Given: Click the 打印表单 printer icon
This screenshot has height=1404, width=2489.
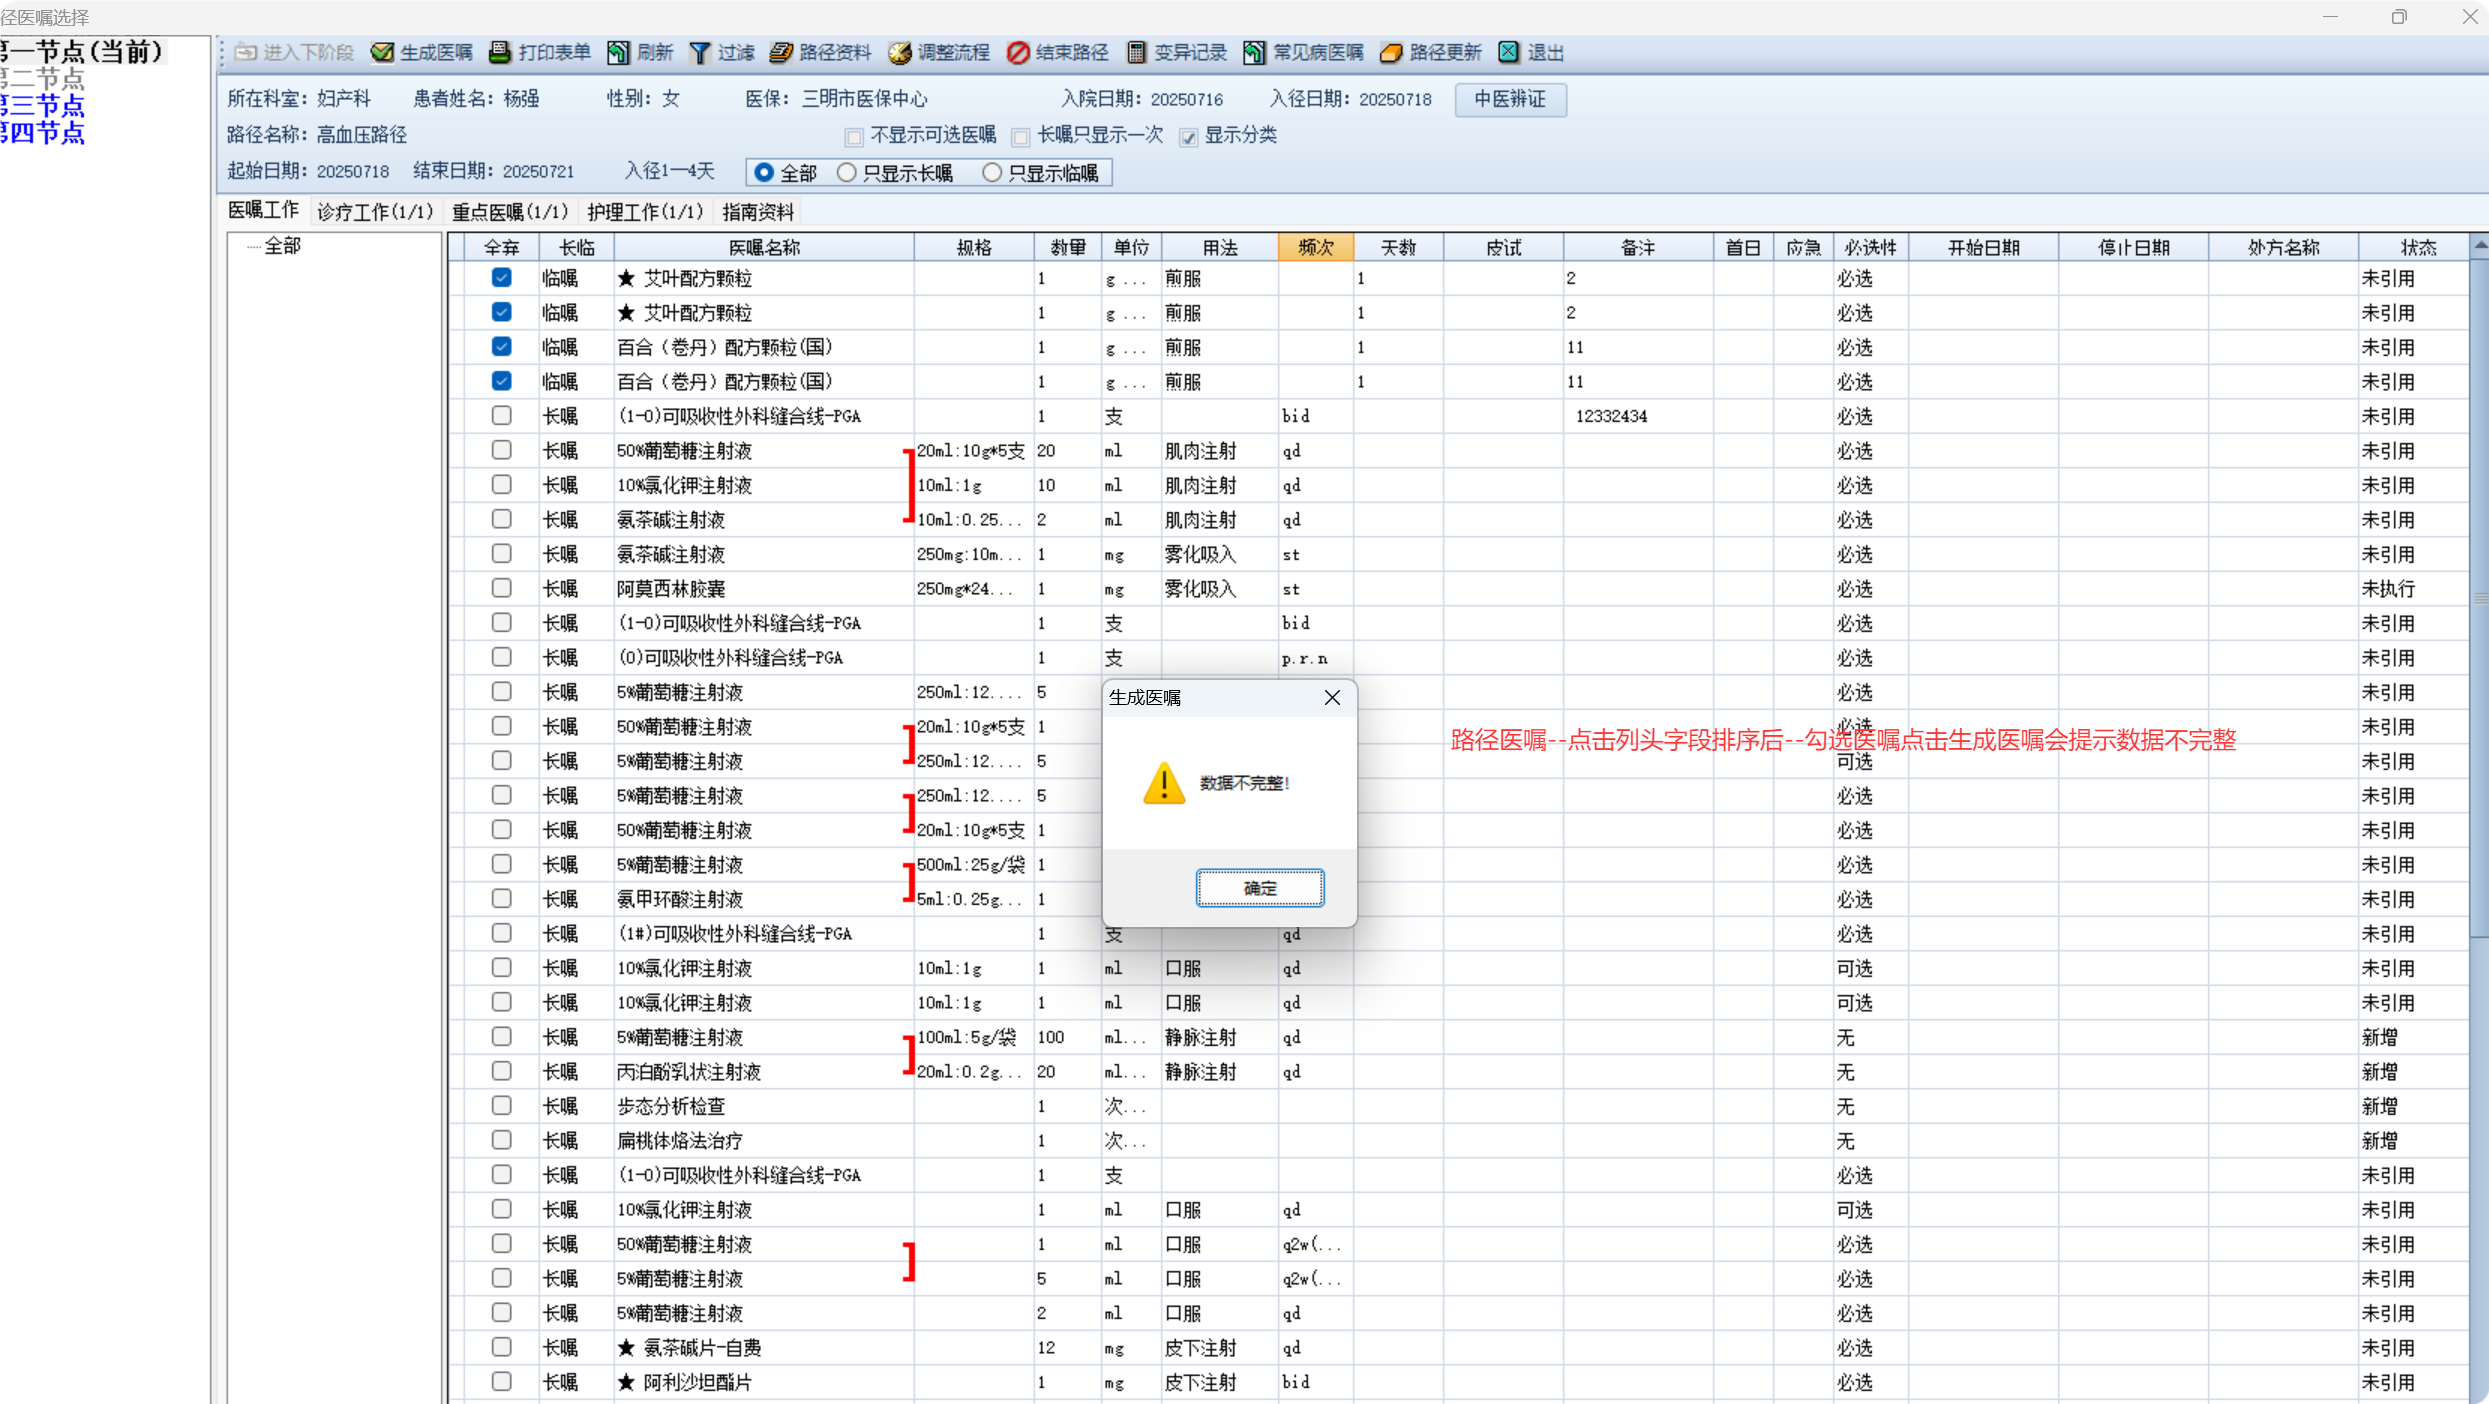Looking at the screenshot, I should pyautogui.click(x=500, y=53).
